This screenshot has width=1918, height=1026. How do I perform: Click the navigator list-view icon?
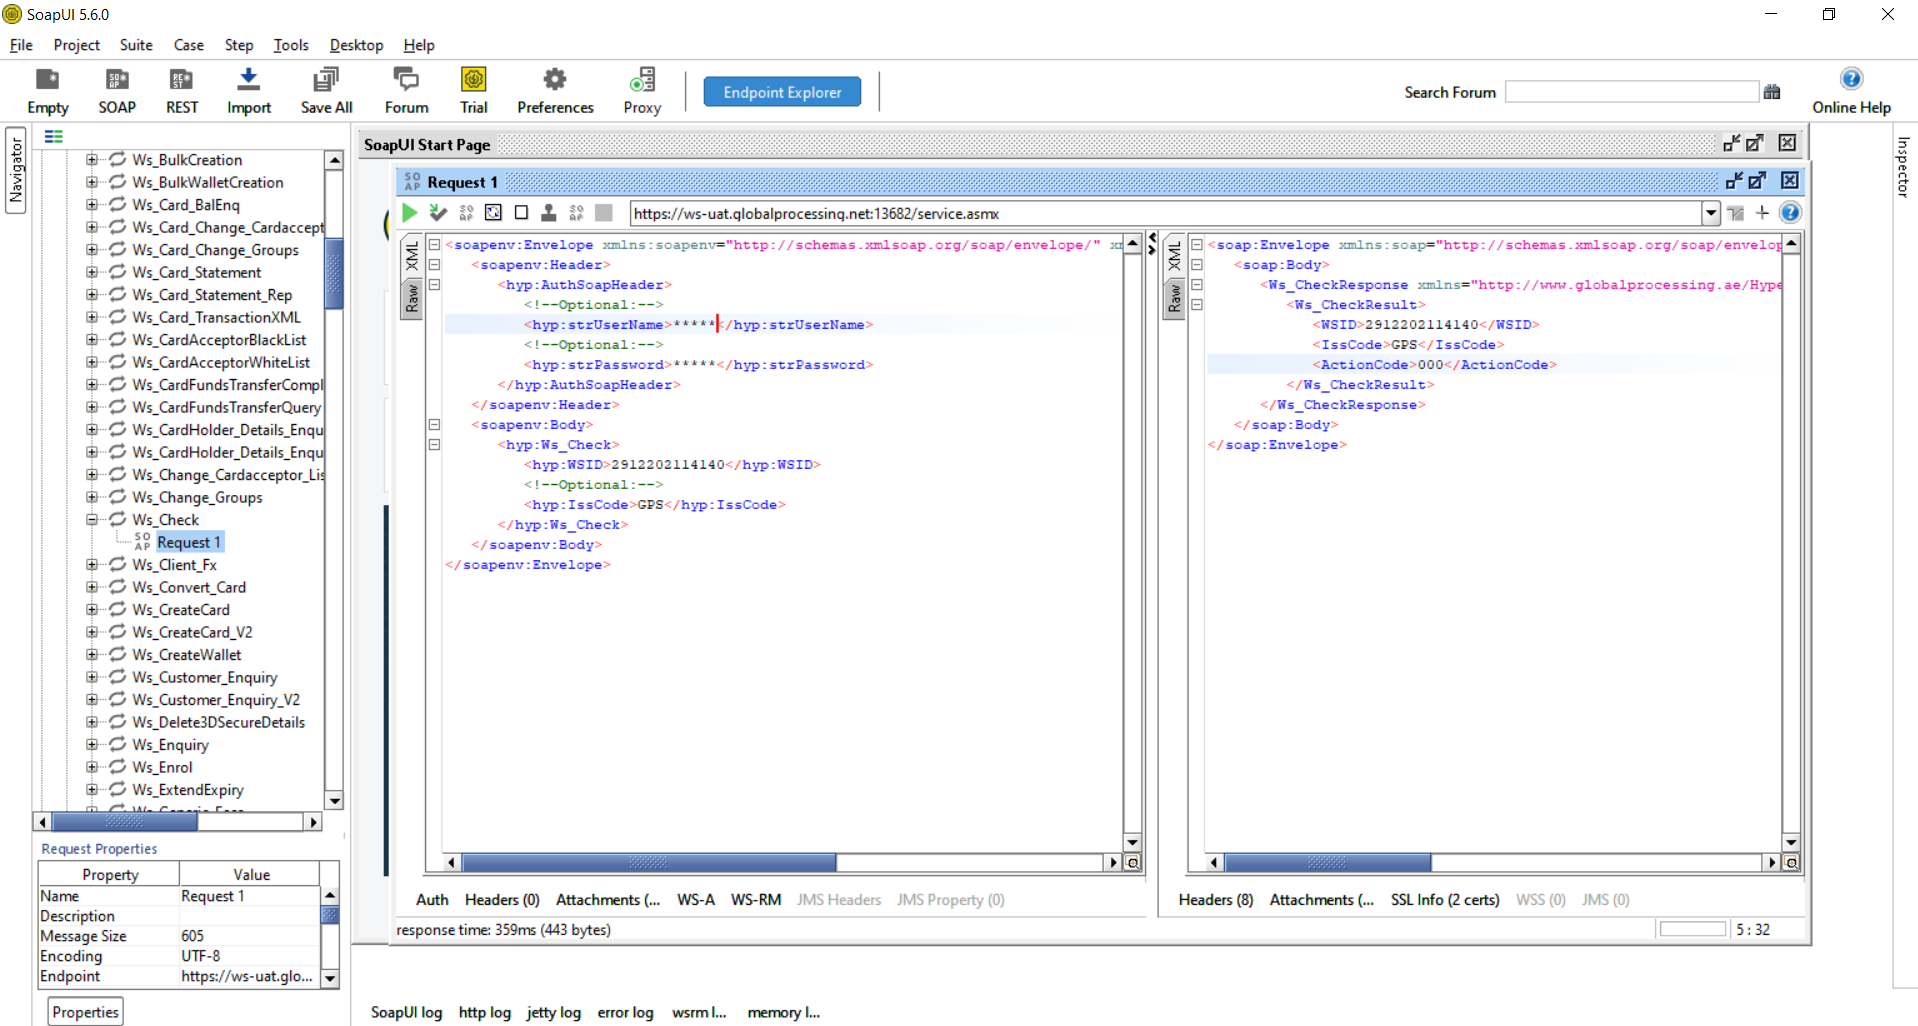click(54, 137)
